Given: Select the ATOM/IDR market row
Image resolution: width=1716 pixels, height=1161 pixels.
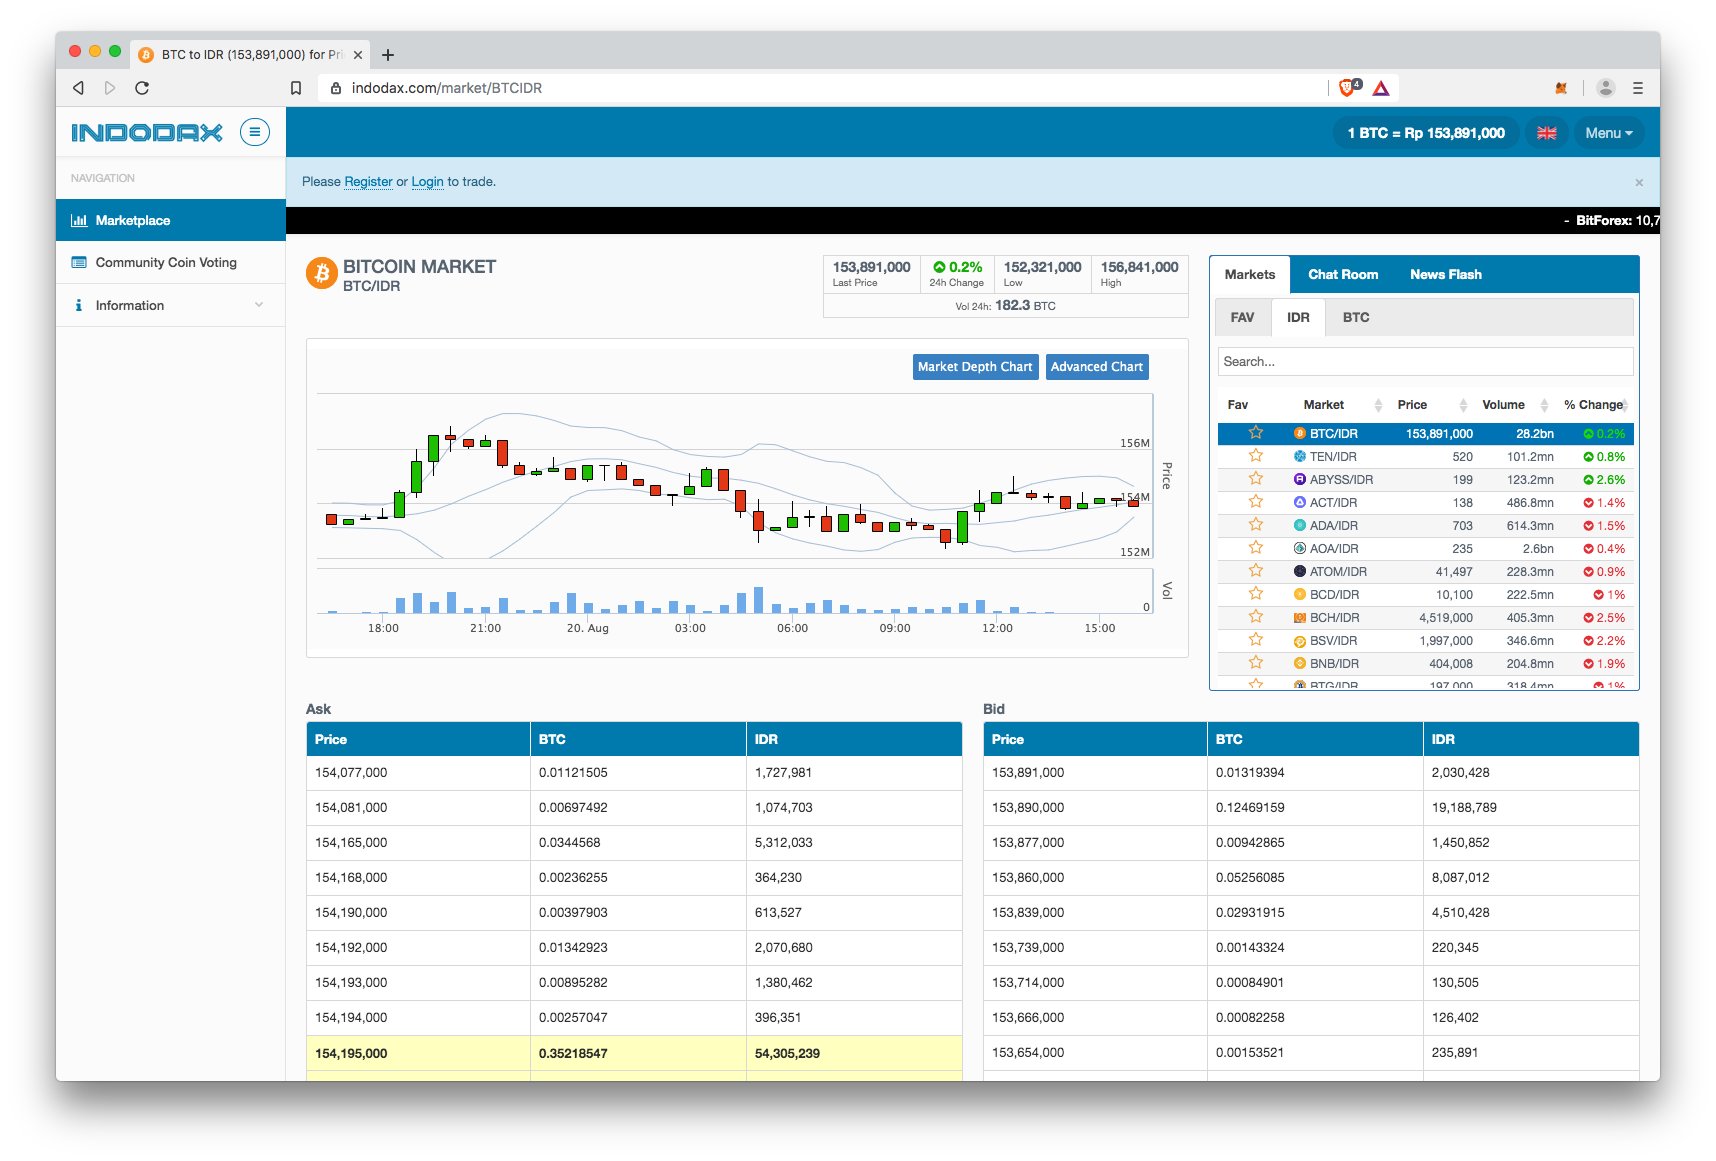Looking at the screenshot, I should (x=1425, y=571).
